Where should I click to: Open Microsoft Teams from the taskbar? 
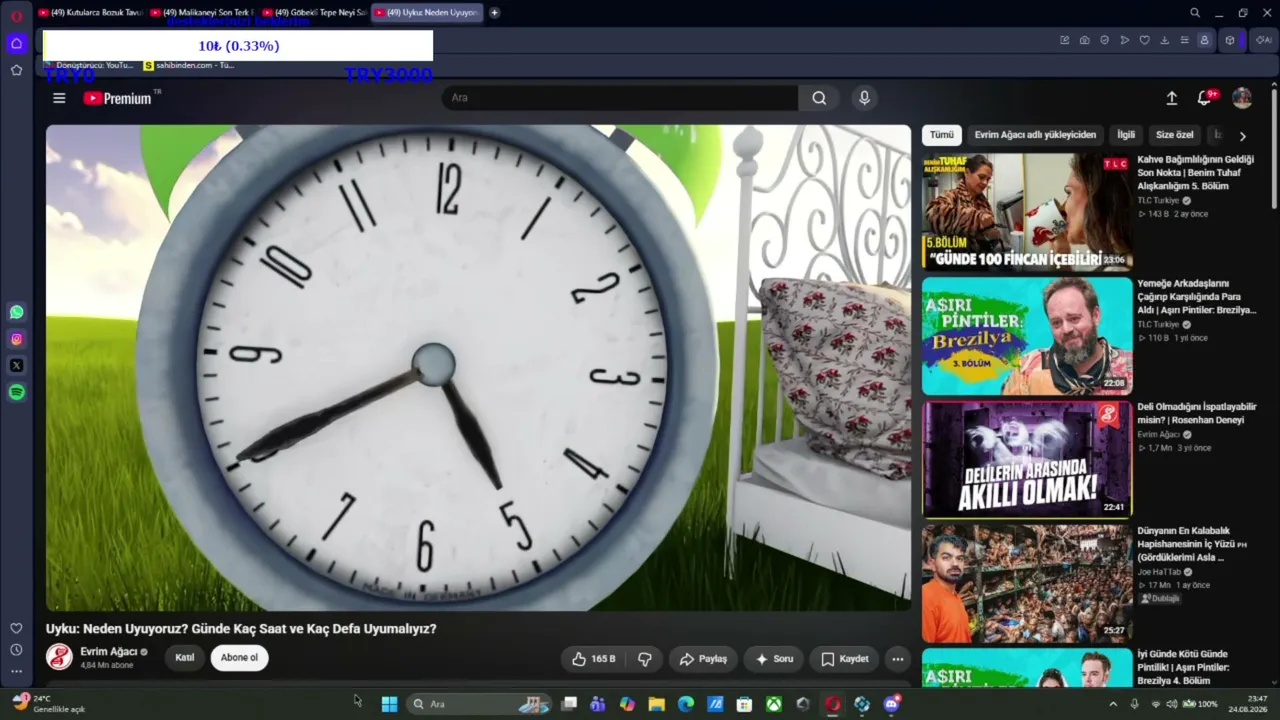[x=597, y=704]
